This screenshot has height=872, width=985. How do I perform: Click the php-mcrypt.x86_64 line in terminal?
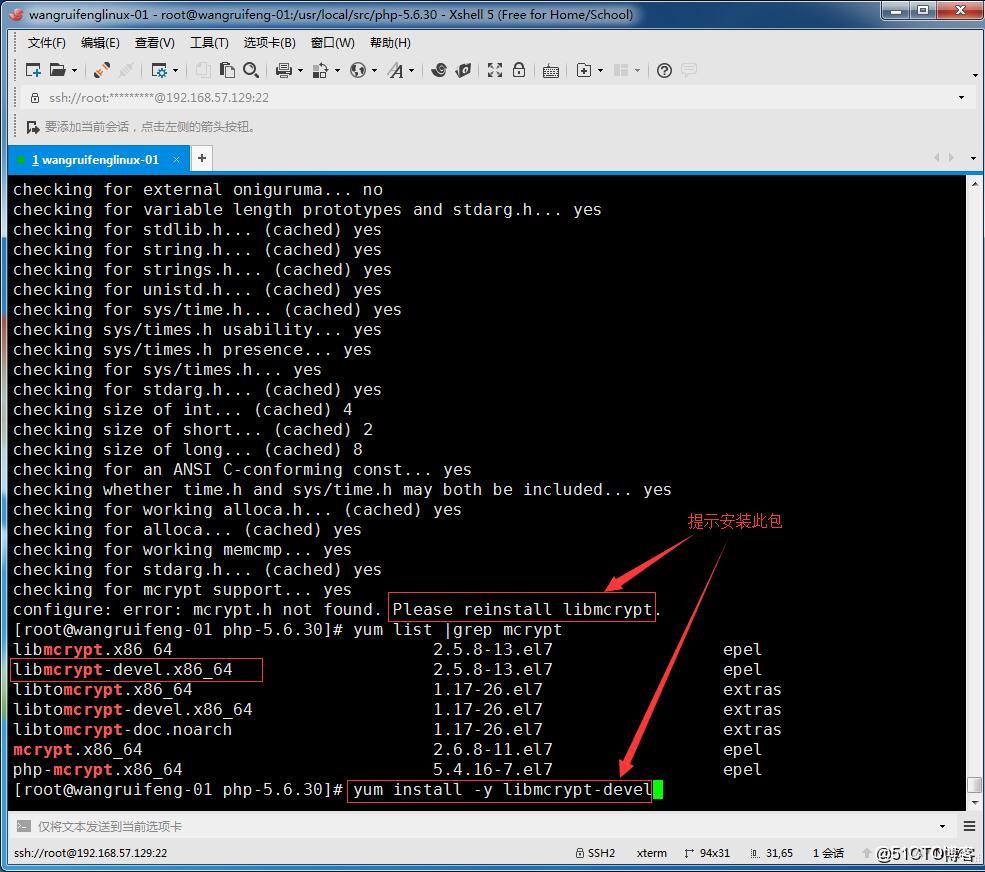tap(97, 770)
